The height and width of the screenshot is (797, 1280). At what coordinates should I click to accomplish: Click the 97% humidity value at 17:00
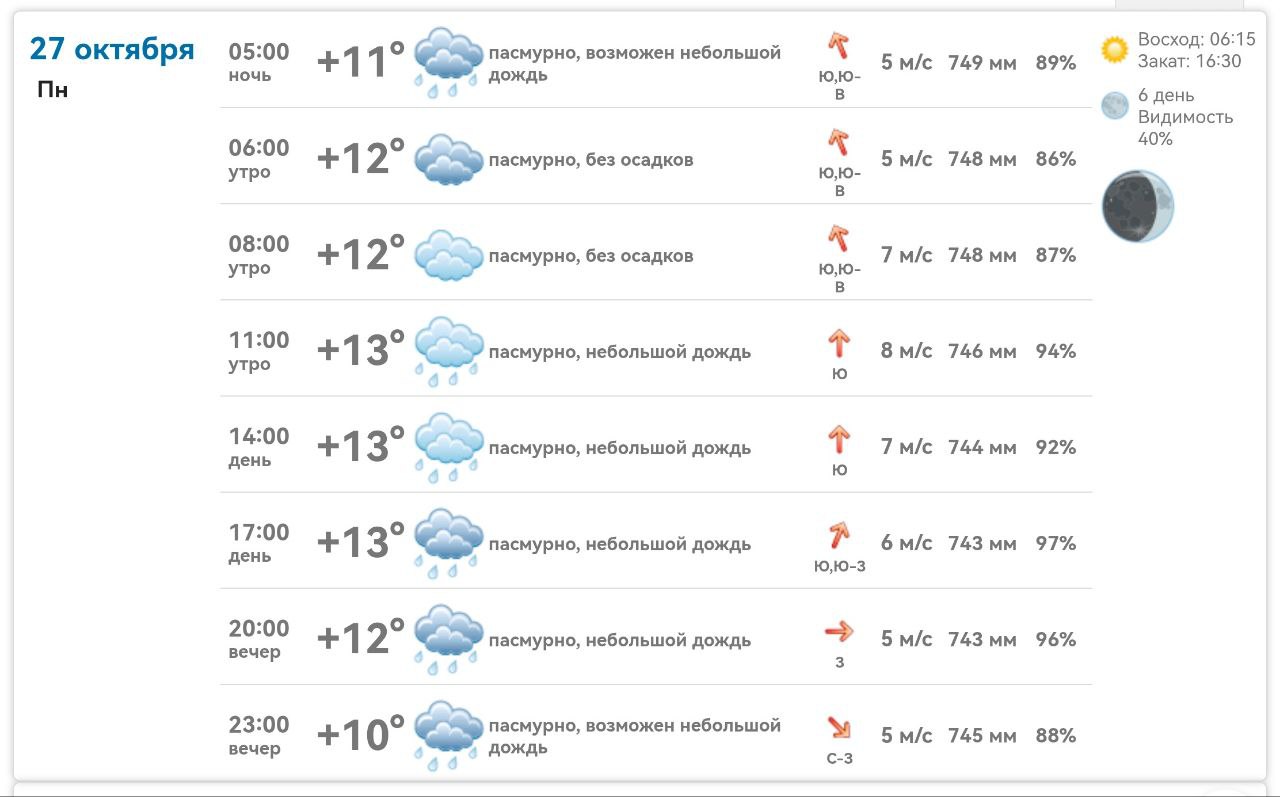(1055, 543)
